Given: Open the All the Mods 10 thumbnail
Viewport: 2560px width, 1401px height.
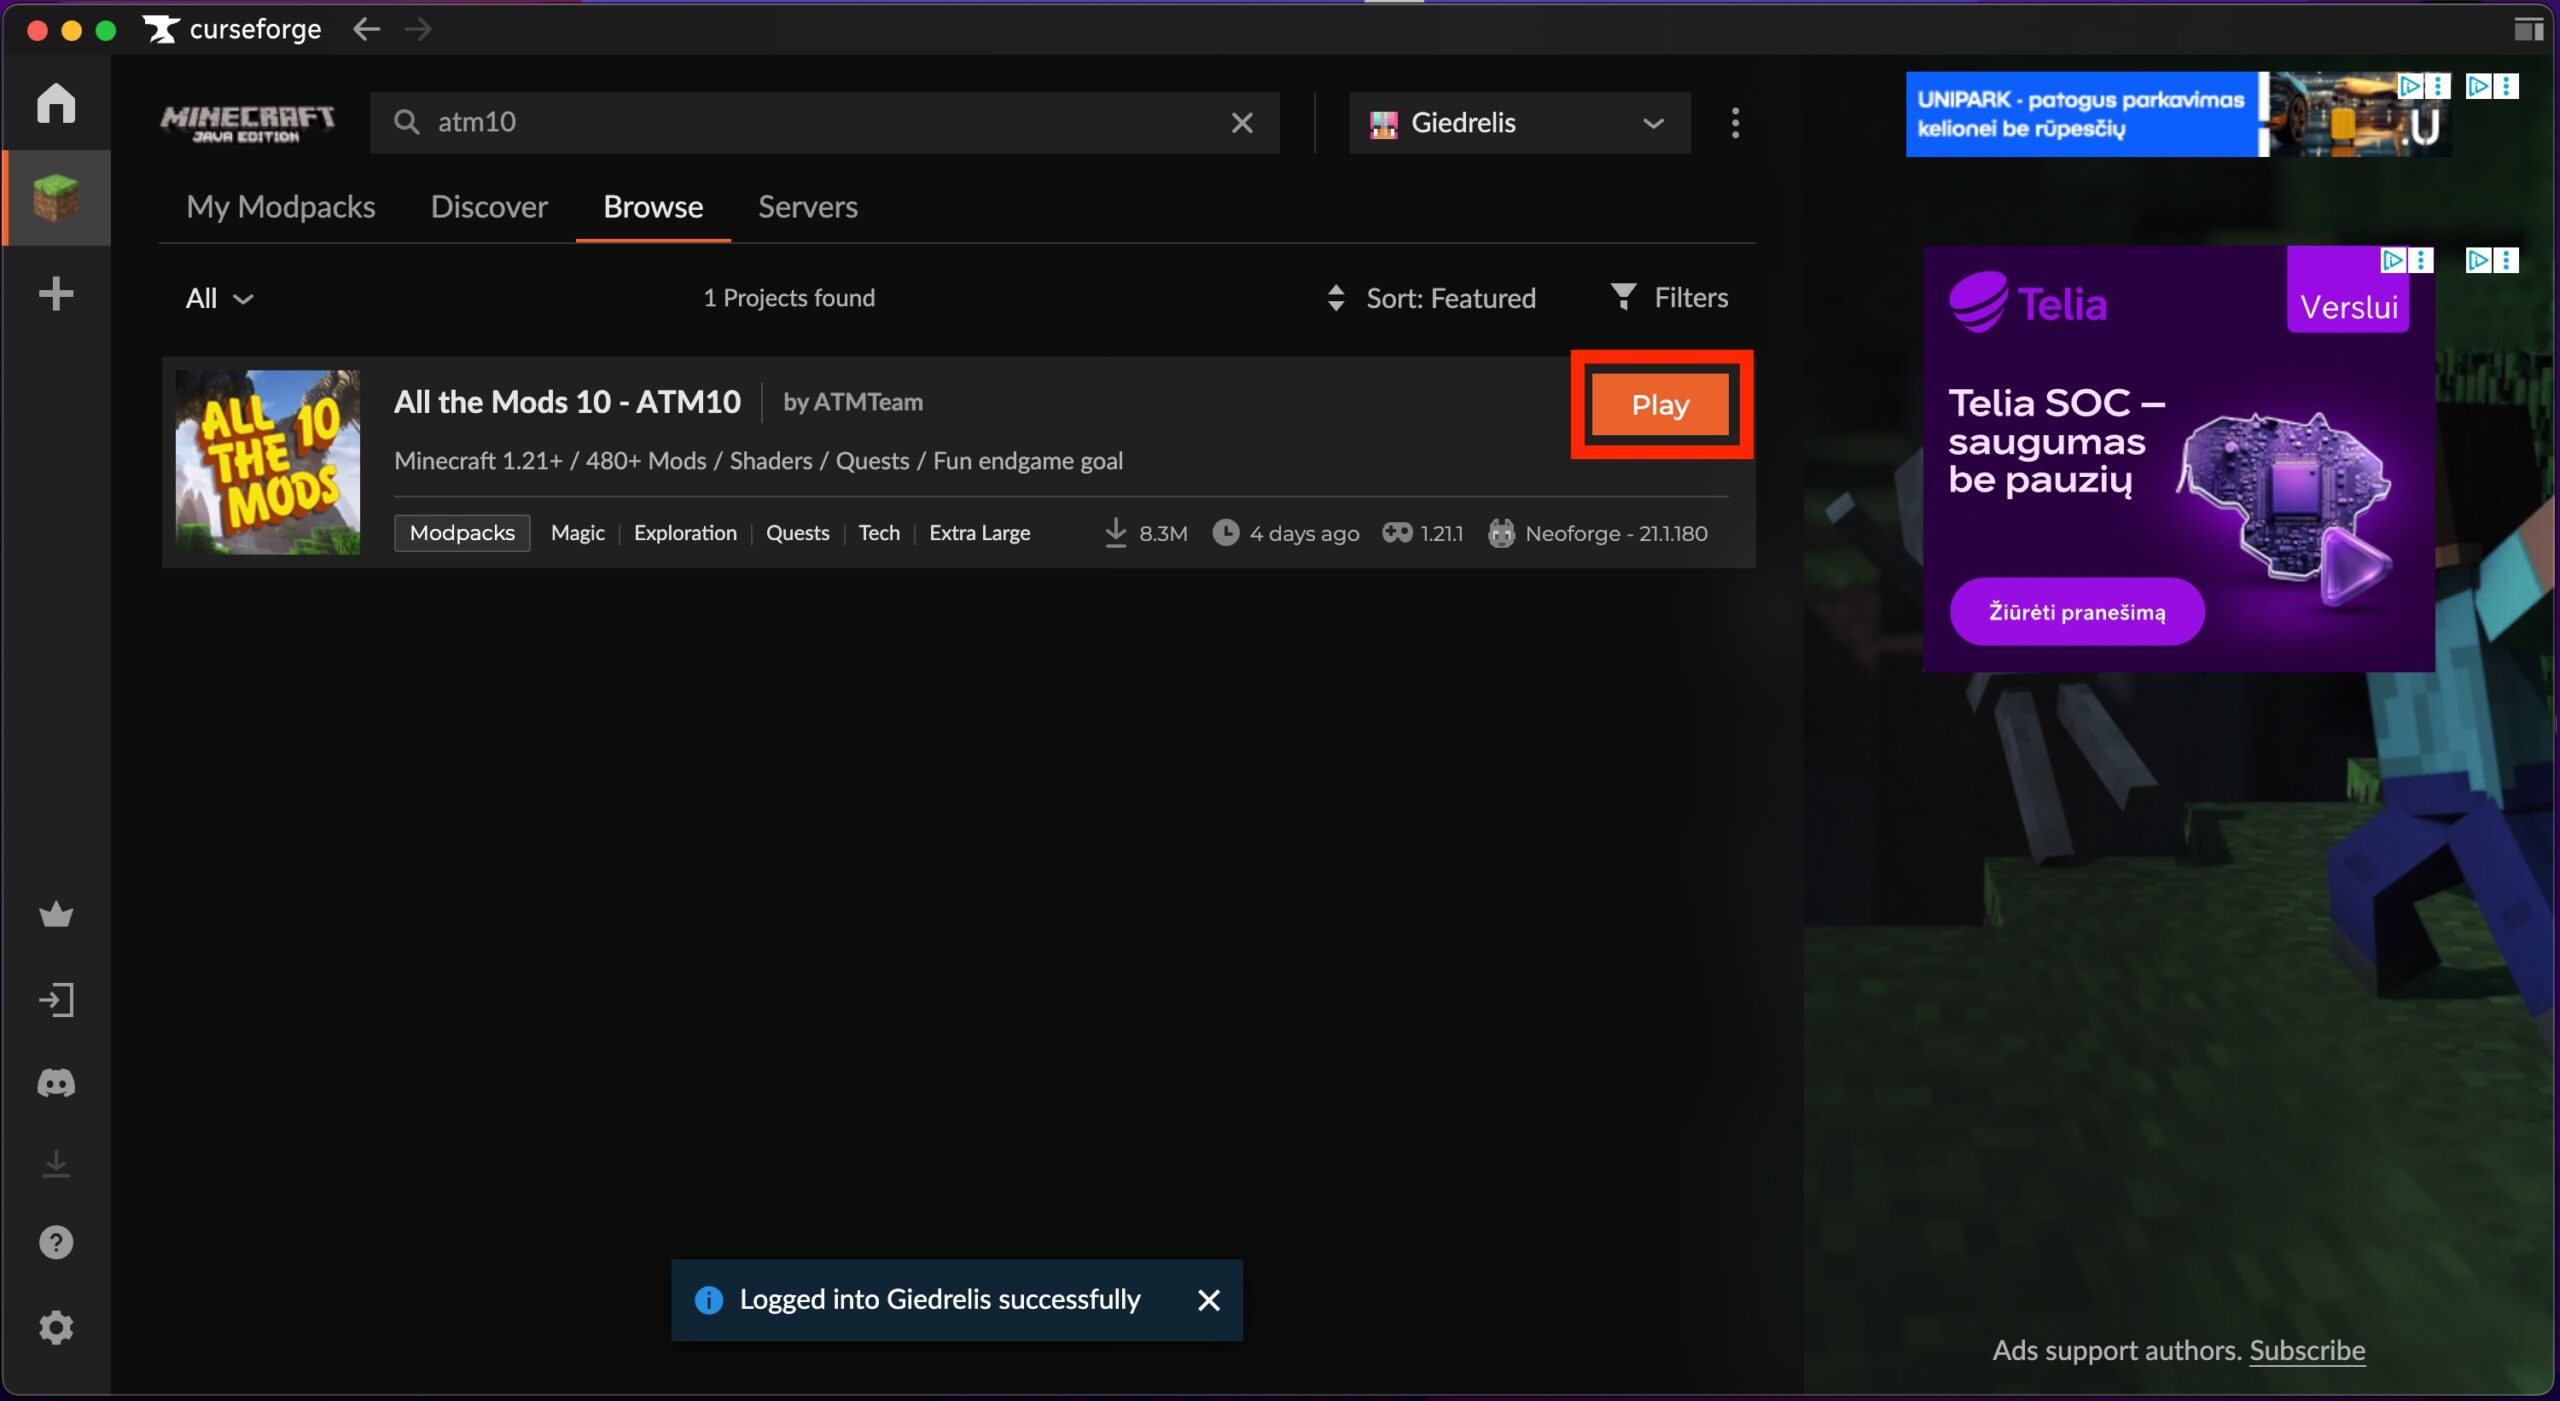Looking at the screenshot, I should (268, 462).
